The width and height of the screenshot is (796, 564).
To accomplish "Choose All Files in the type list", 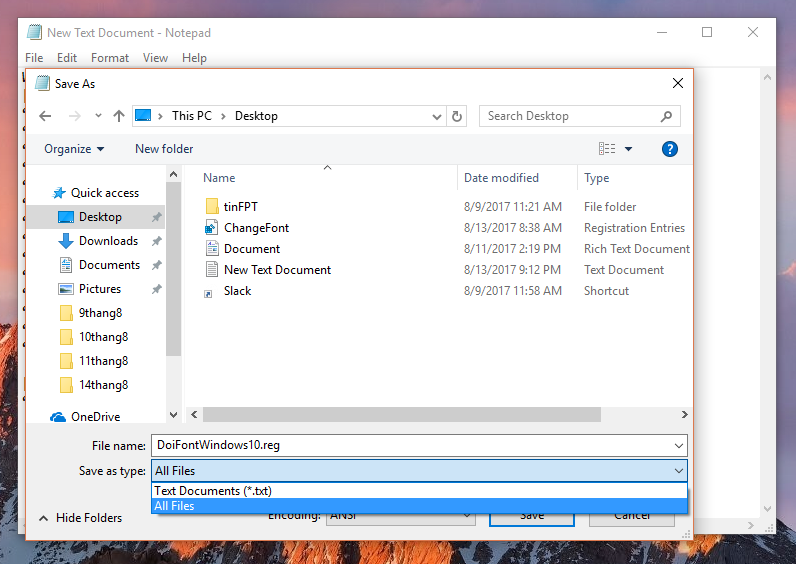I will tap(419, 506).
